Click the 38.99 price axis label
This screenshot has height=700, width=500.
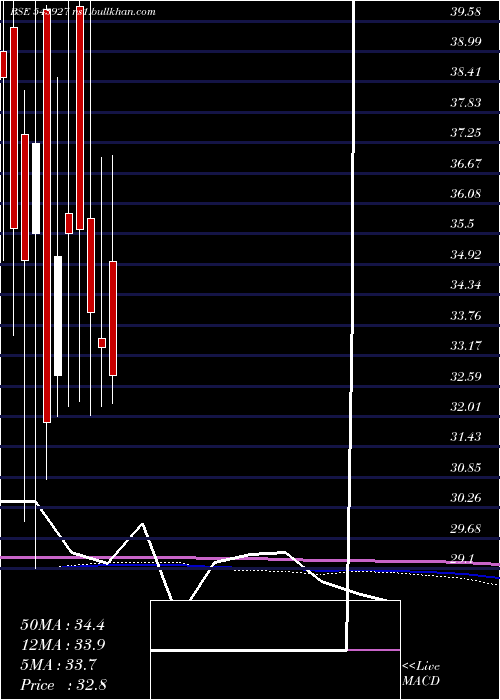pyautogui.click(x=466, y=42)
